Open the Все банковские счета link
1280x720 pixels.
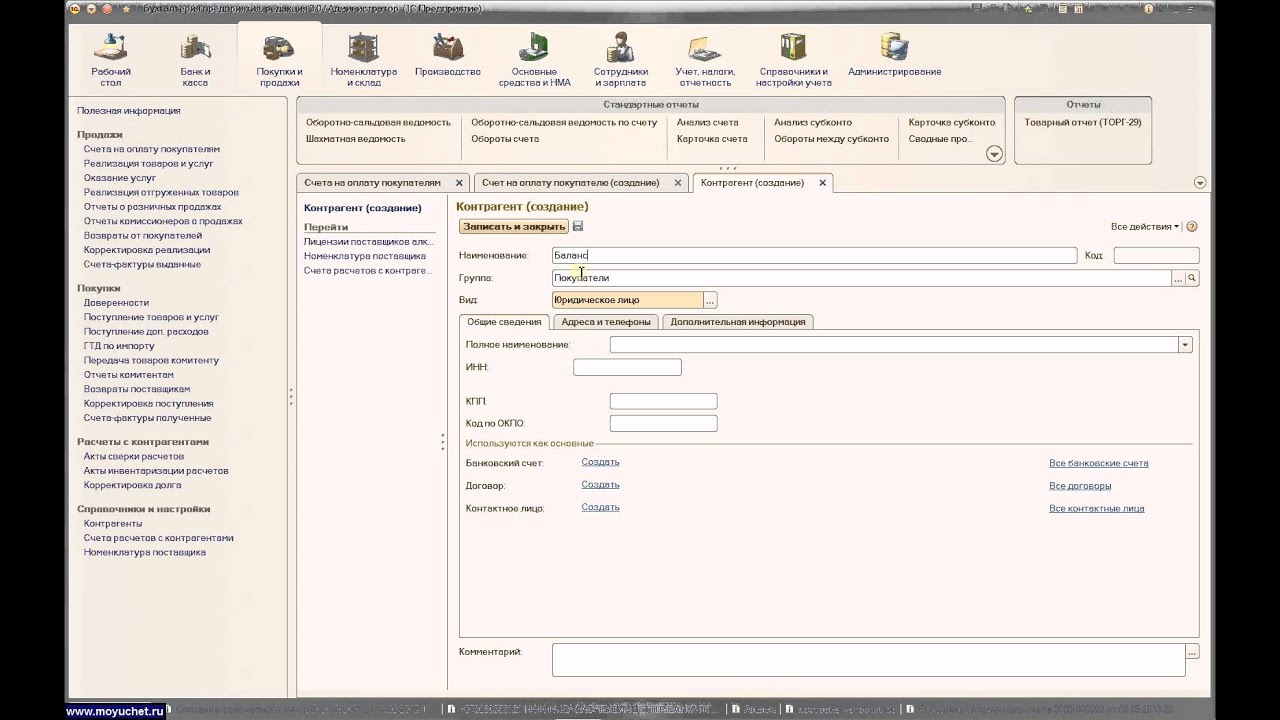[1098, 463]
